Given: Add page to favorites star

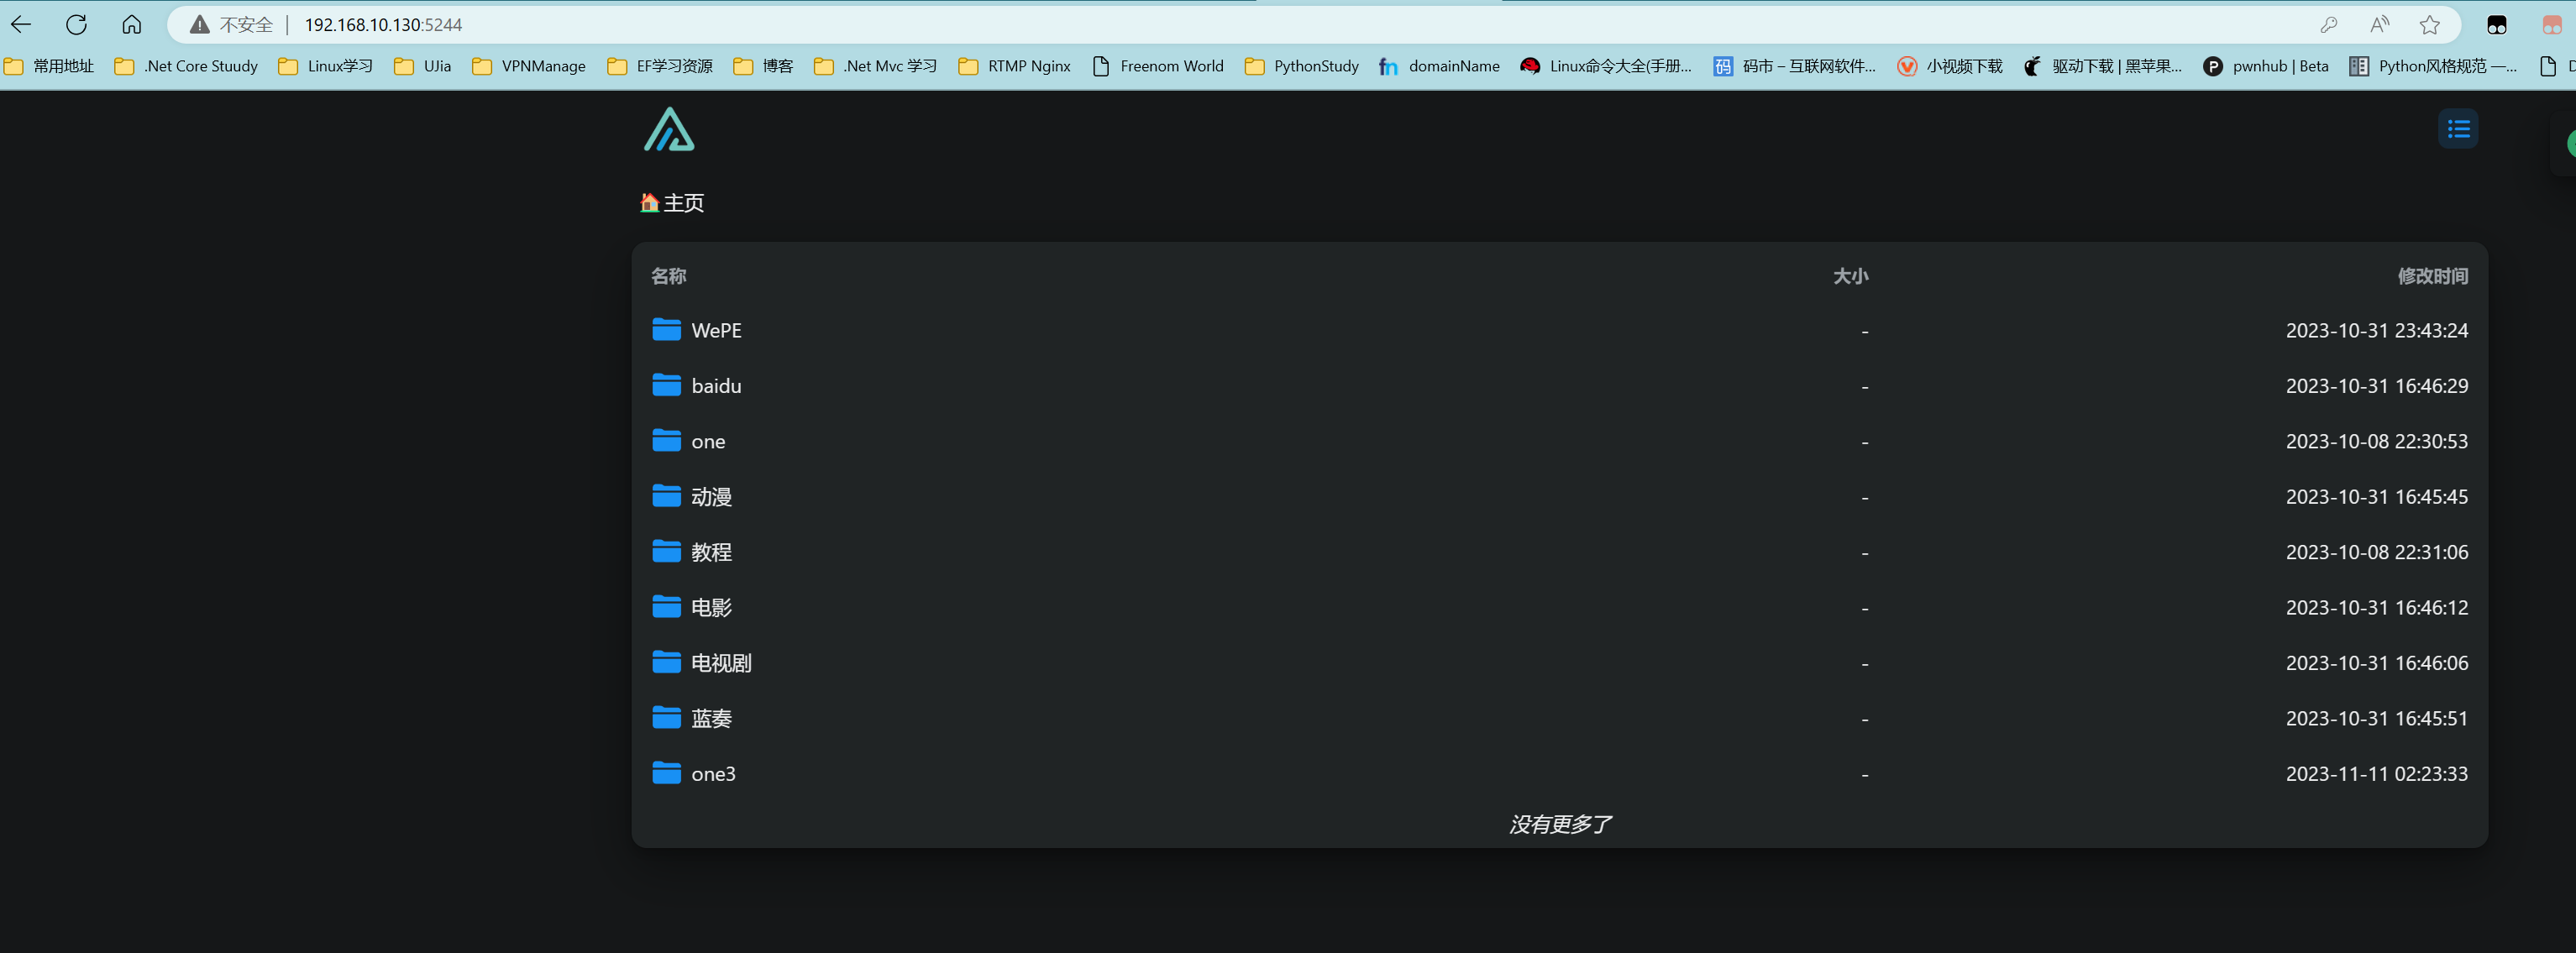Looking at the screenshot, I should (2430, 25).
